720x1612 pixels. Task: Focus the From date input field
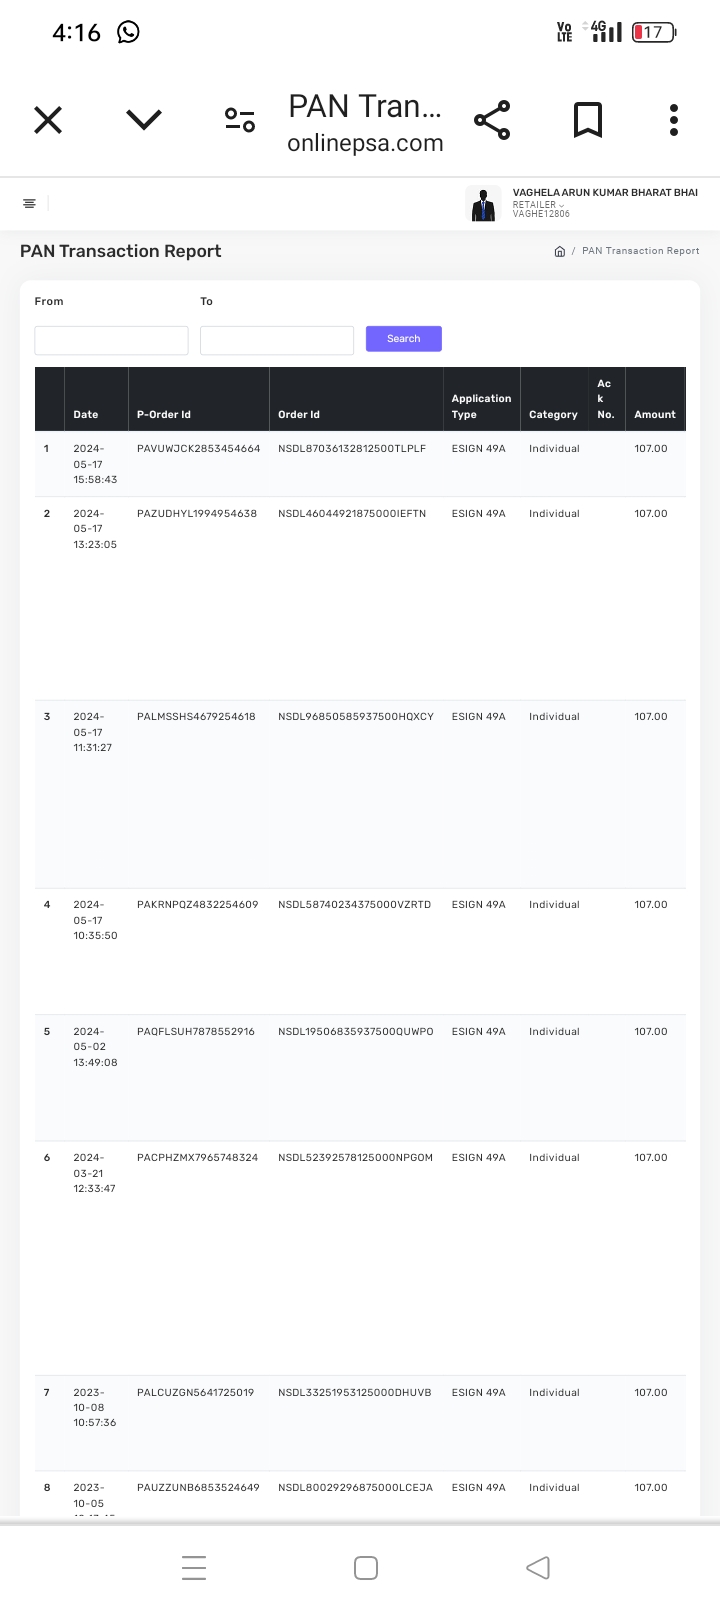point(111,340)
